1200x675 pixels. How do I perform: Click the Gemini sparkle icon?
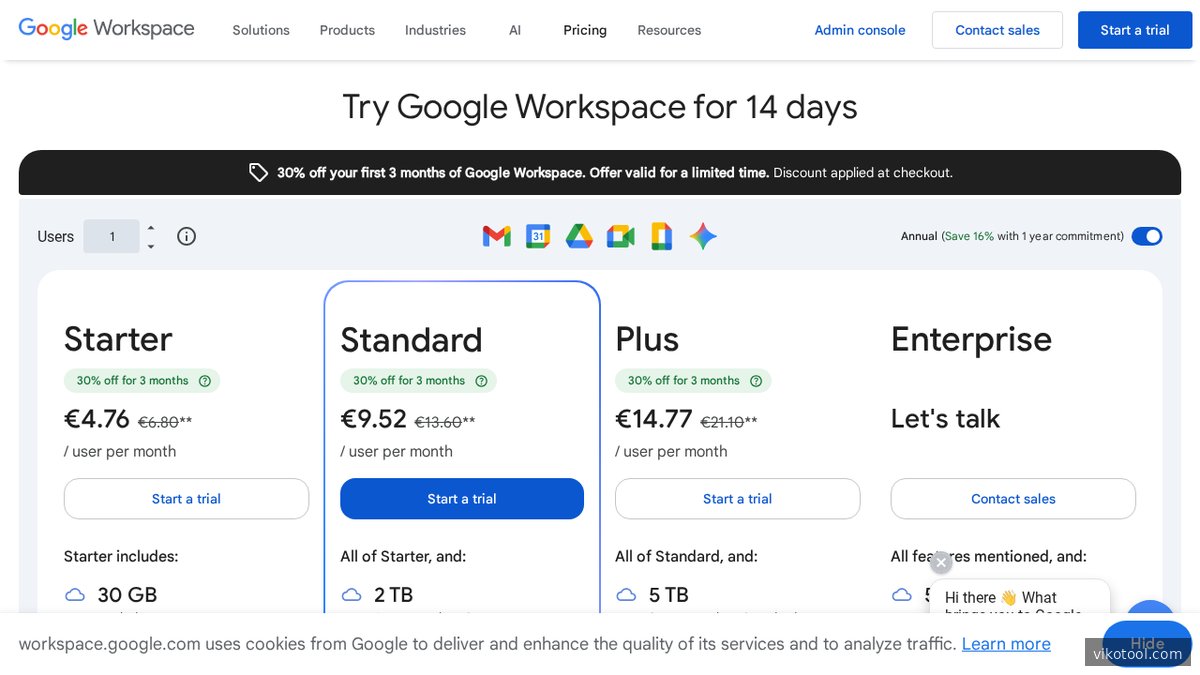tap(703, 236)
